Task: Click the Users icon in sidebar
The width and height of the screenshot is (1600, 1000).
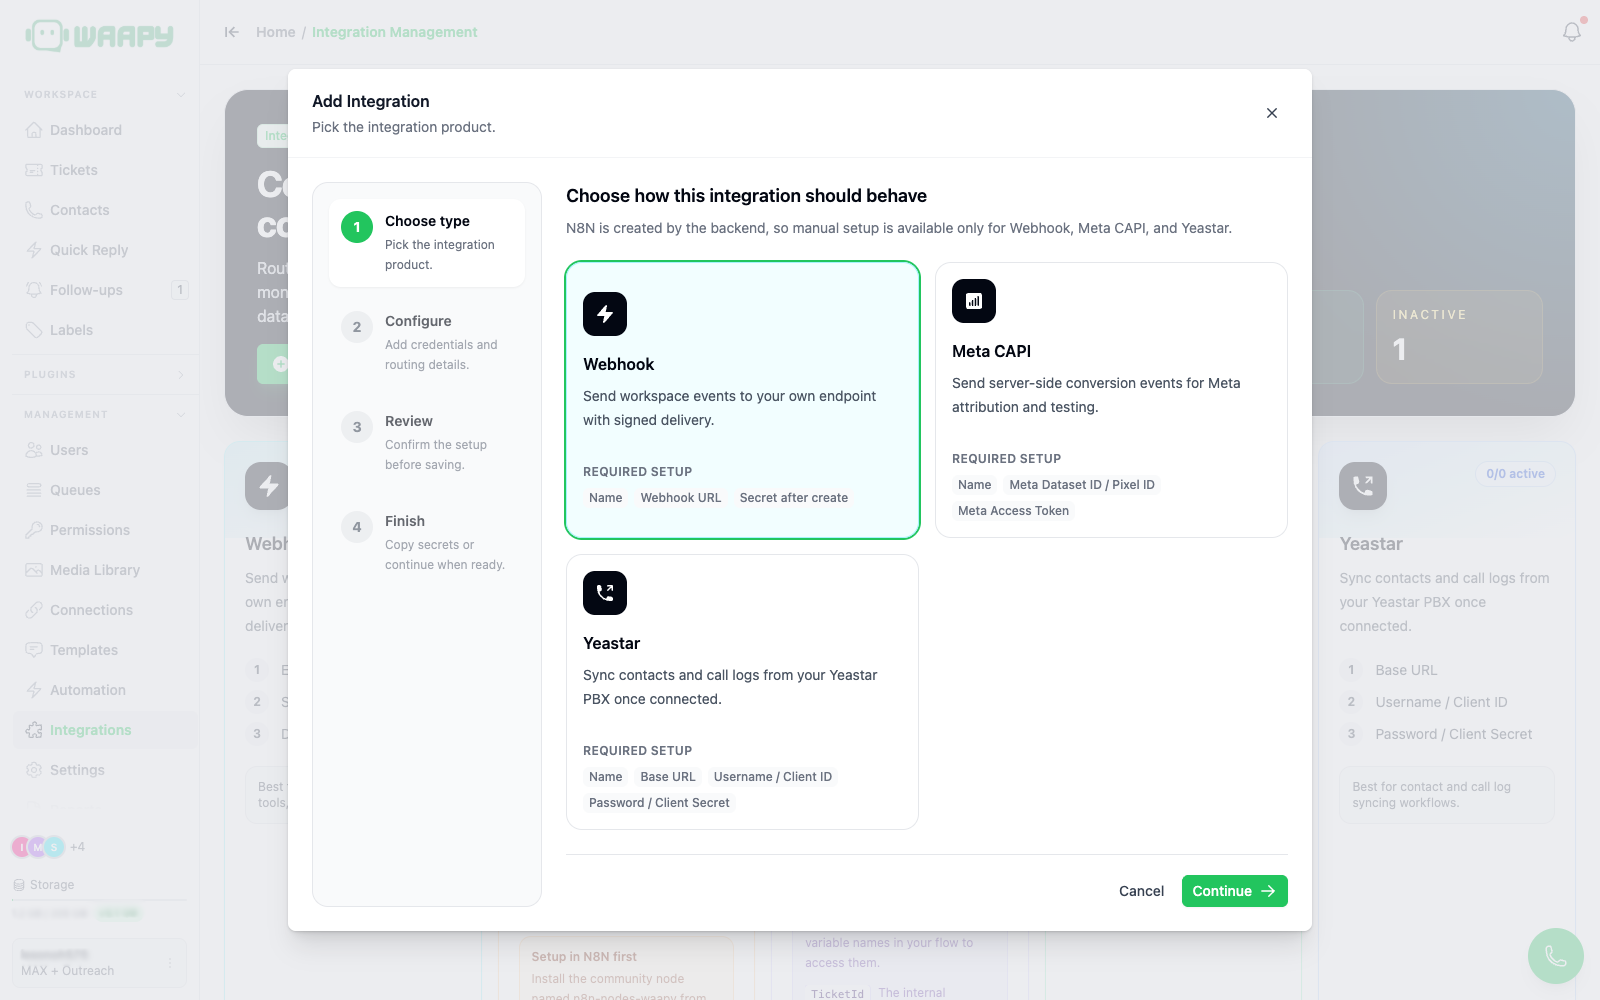Action: [x=34, y=450]
